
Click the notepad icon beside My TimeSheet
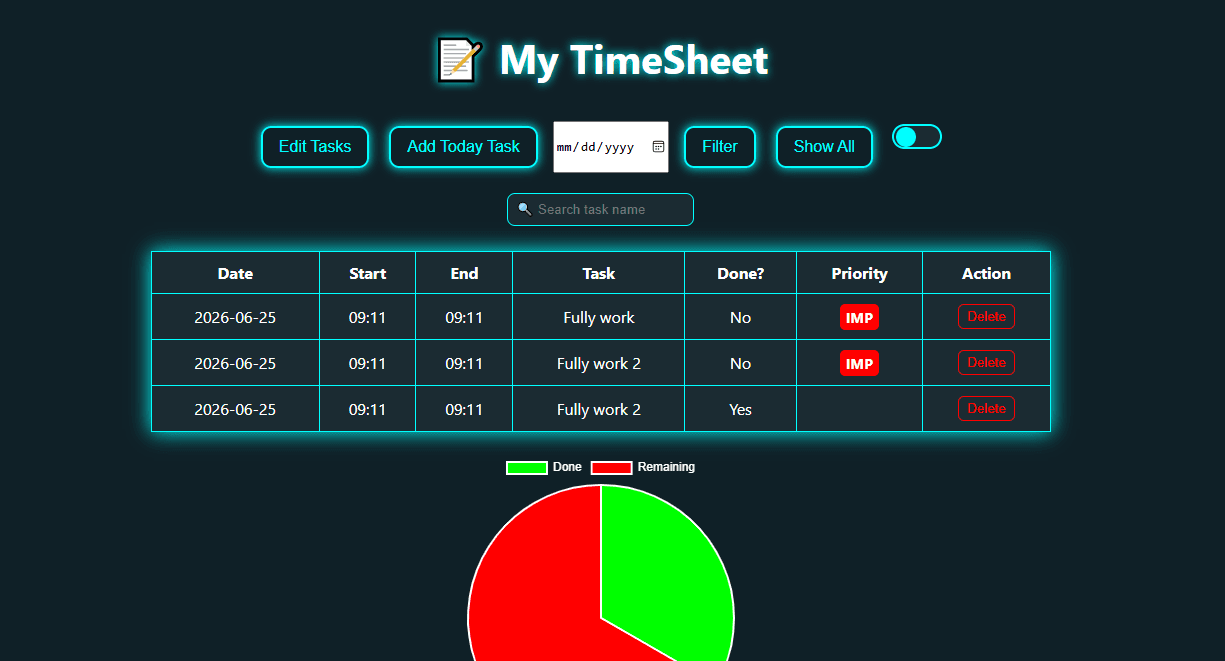click(461, 61)
